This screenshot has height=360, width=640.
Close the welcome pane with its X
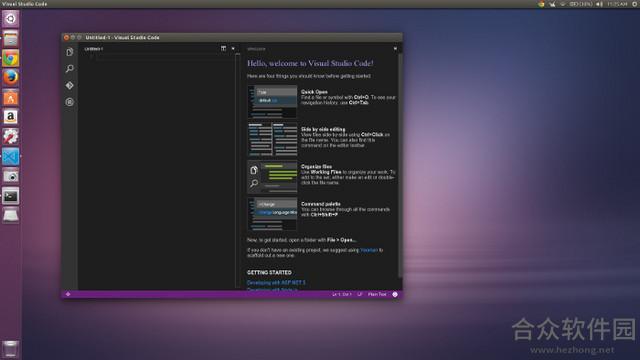pos(395,49)
